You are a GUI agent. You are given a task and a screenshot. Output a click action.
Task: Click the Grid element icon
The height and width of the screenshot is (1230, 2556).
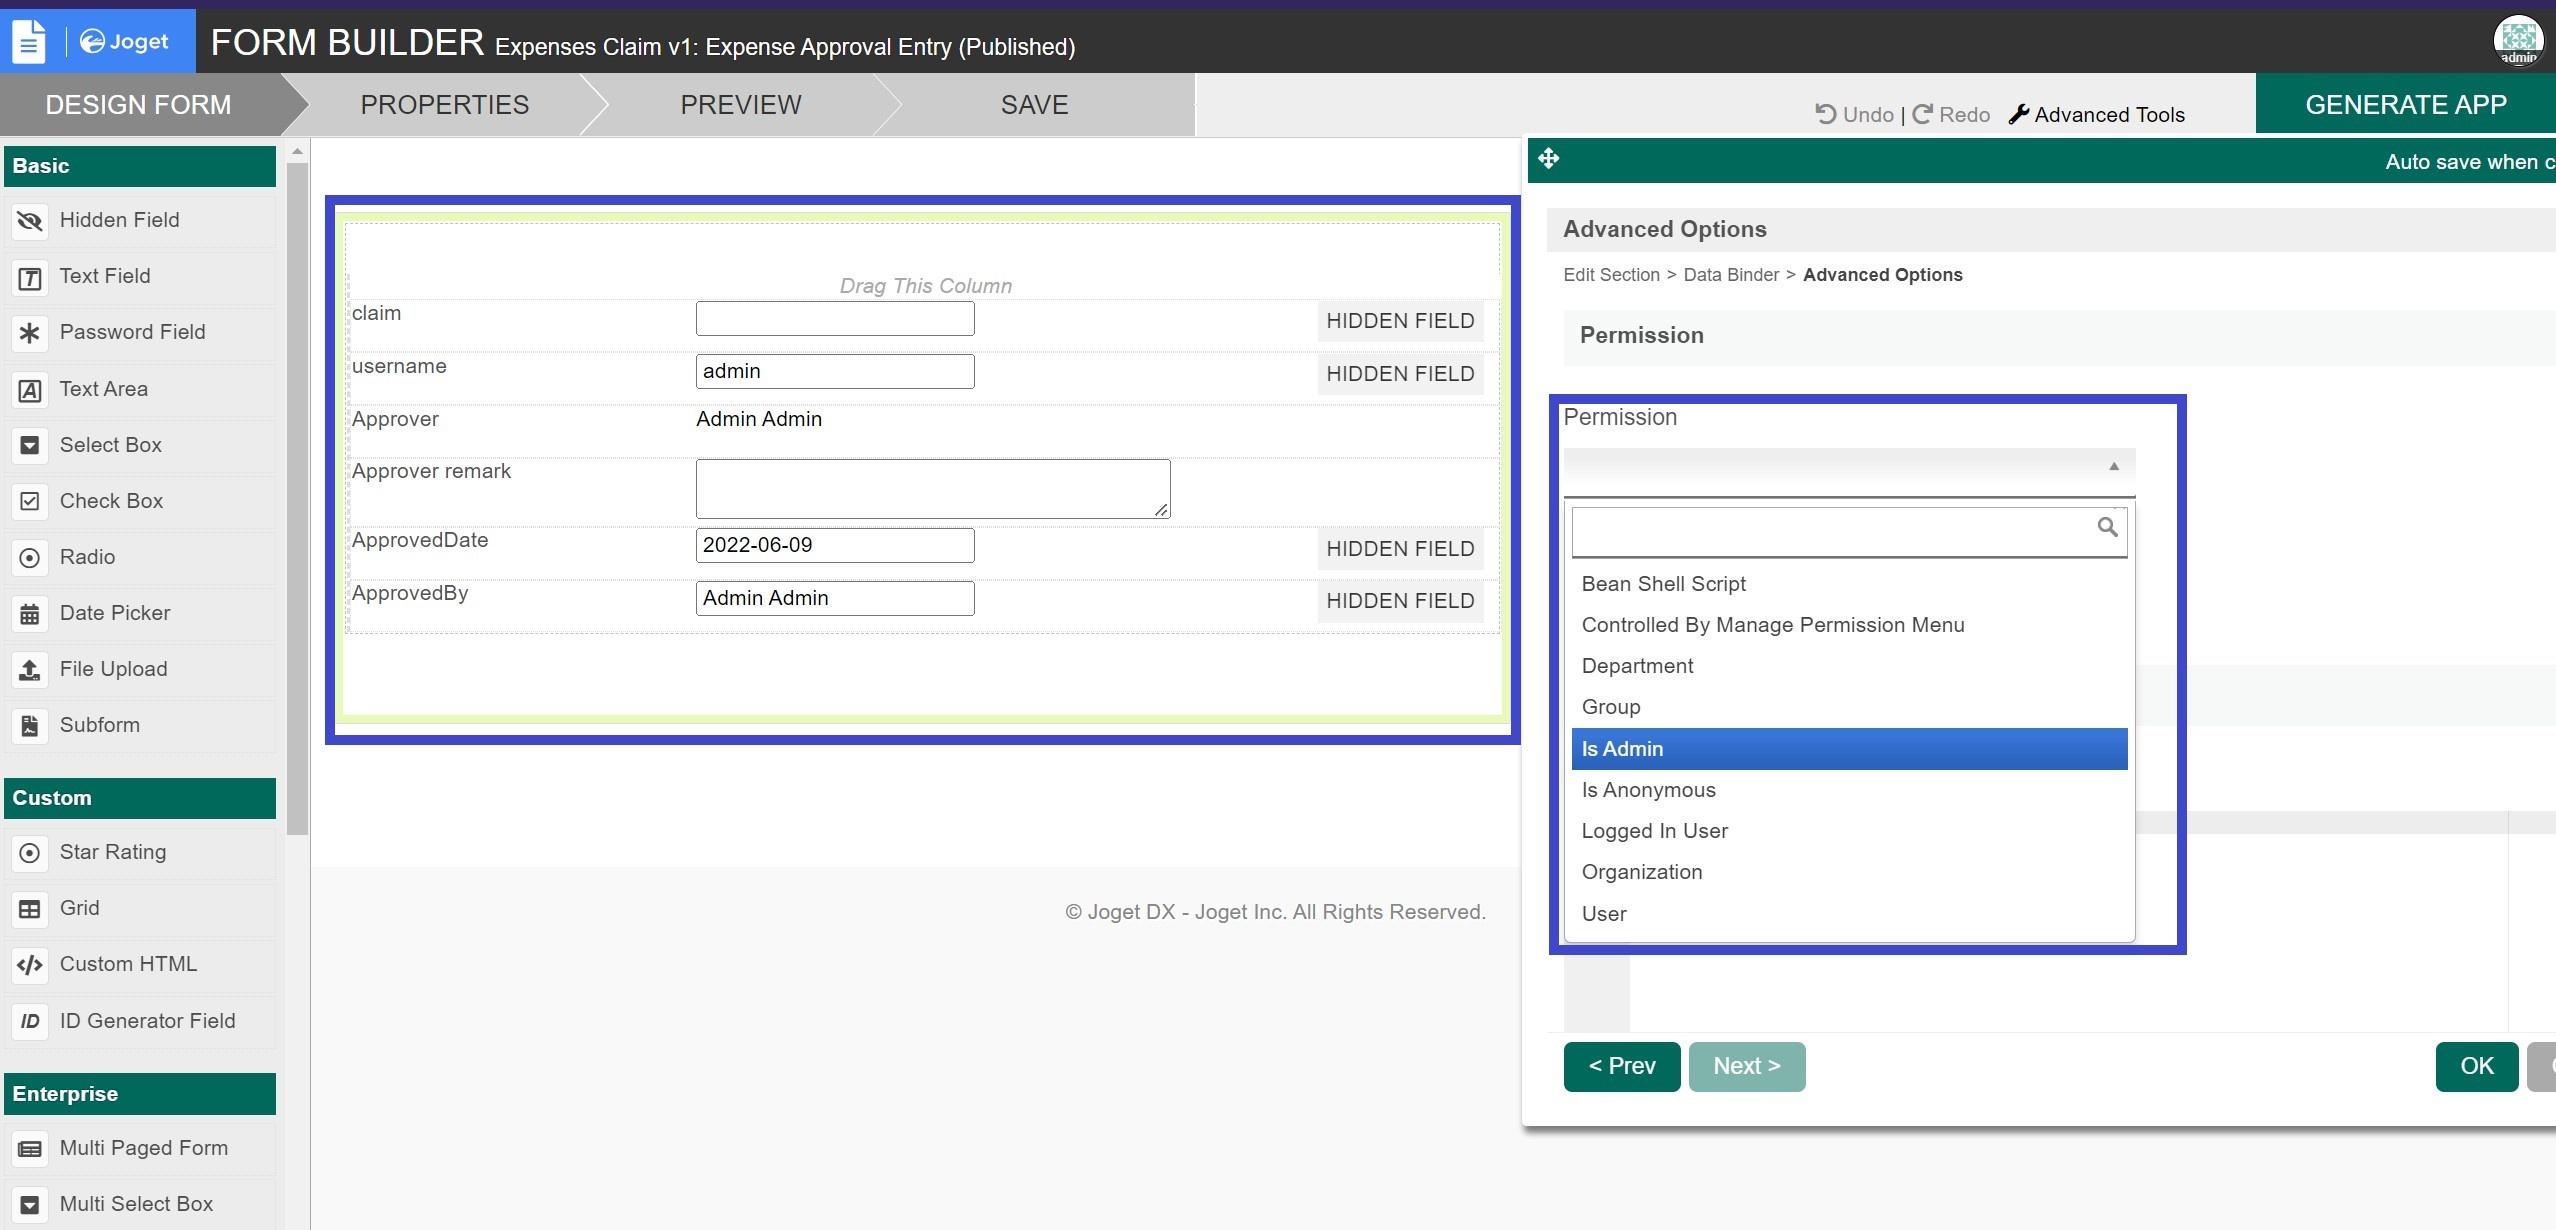30,909
